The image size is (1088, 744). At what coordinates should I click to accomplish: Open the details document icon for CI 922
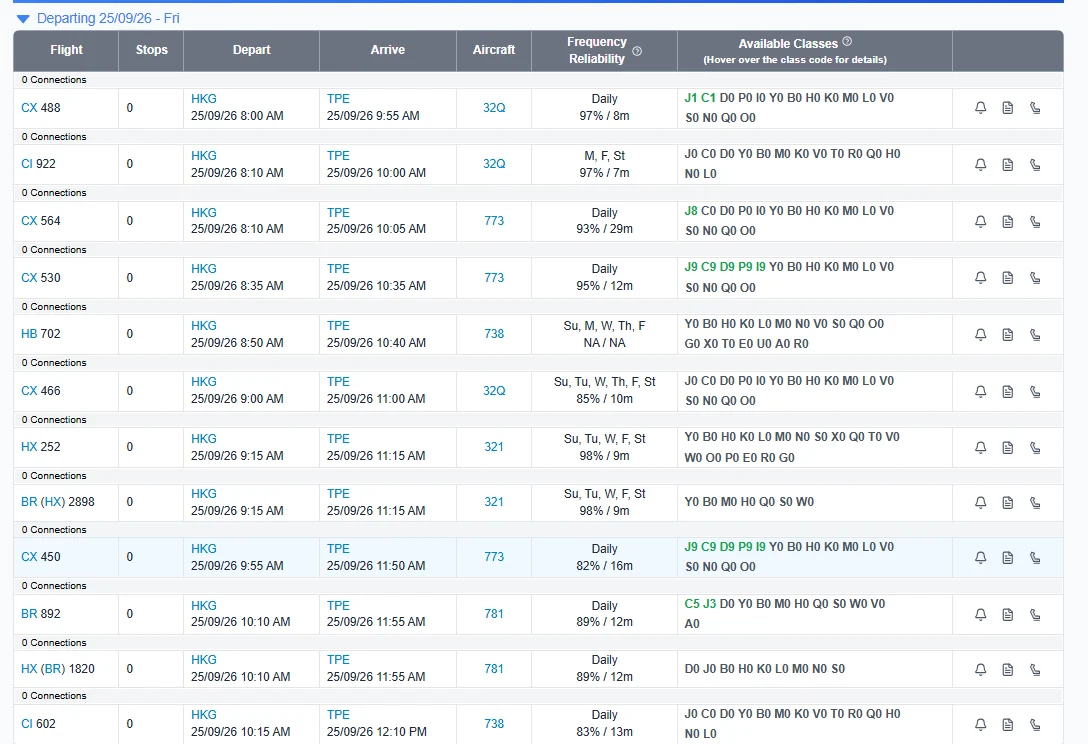click(1008, 164)
